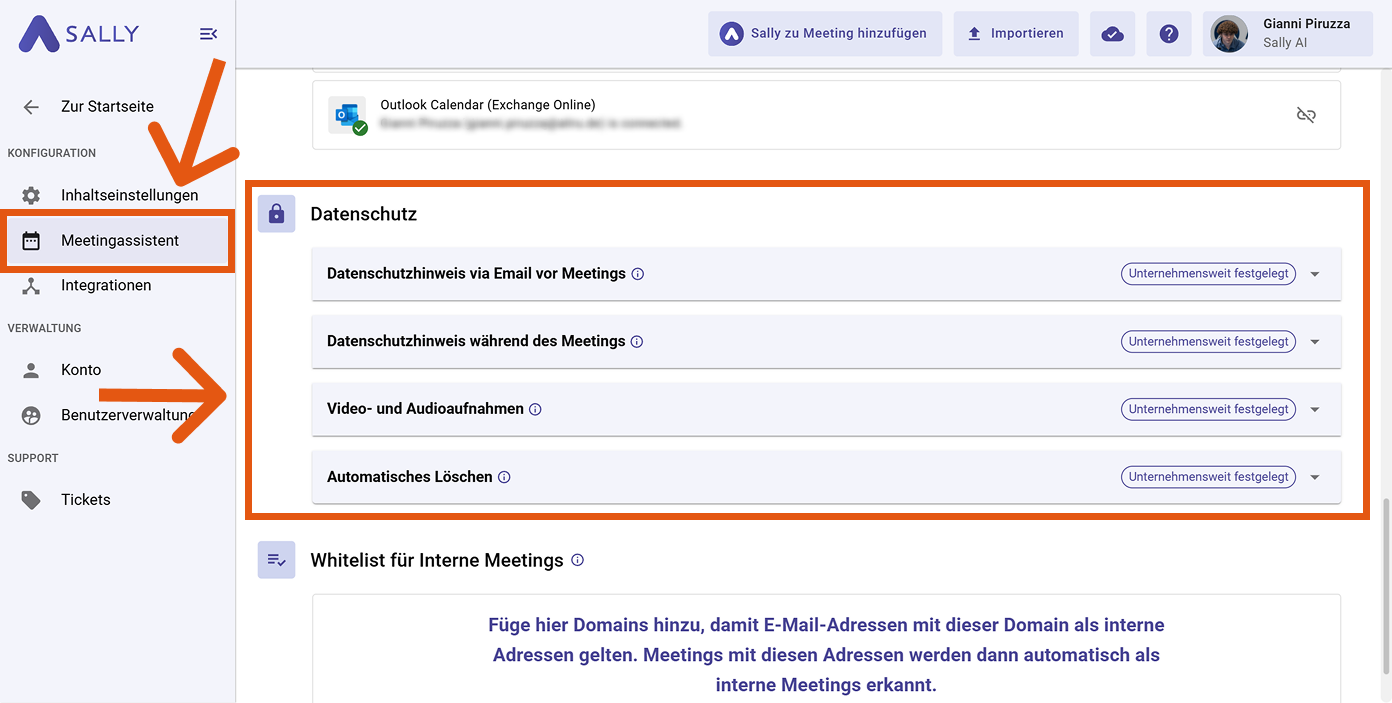Return via Zur Startseite link
The width and height of the screenshot is (1392, 703).
point(107,106)
